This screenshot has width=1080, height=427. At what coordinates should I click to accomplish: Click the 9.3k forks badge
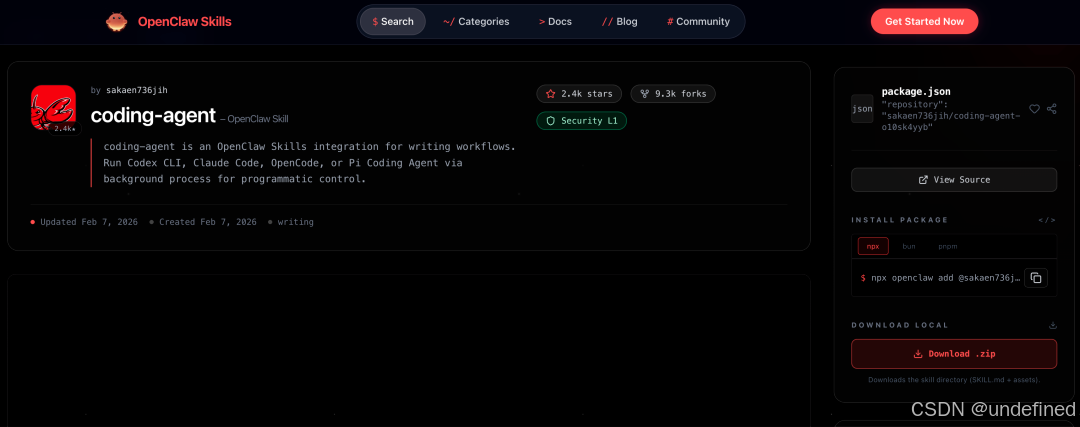[673, 94]
